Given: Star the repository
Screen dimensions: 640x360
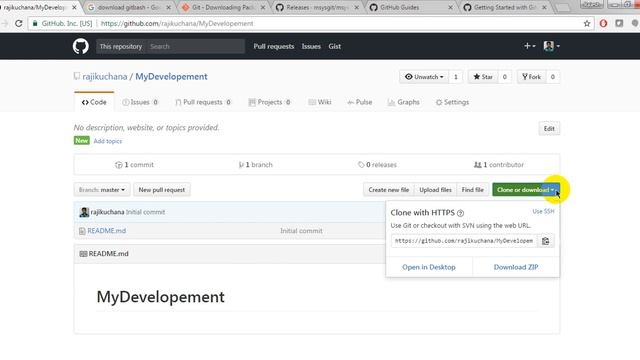Looking at the screenshot, I should tap(483, 77).
